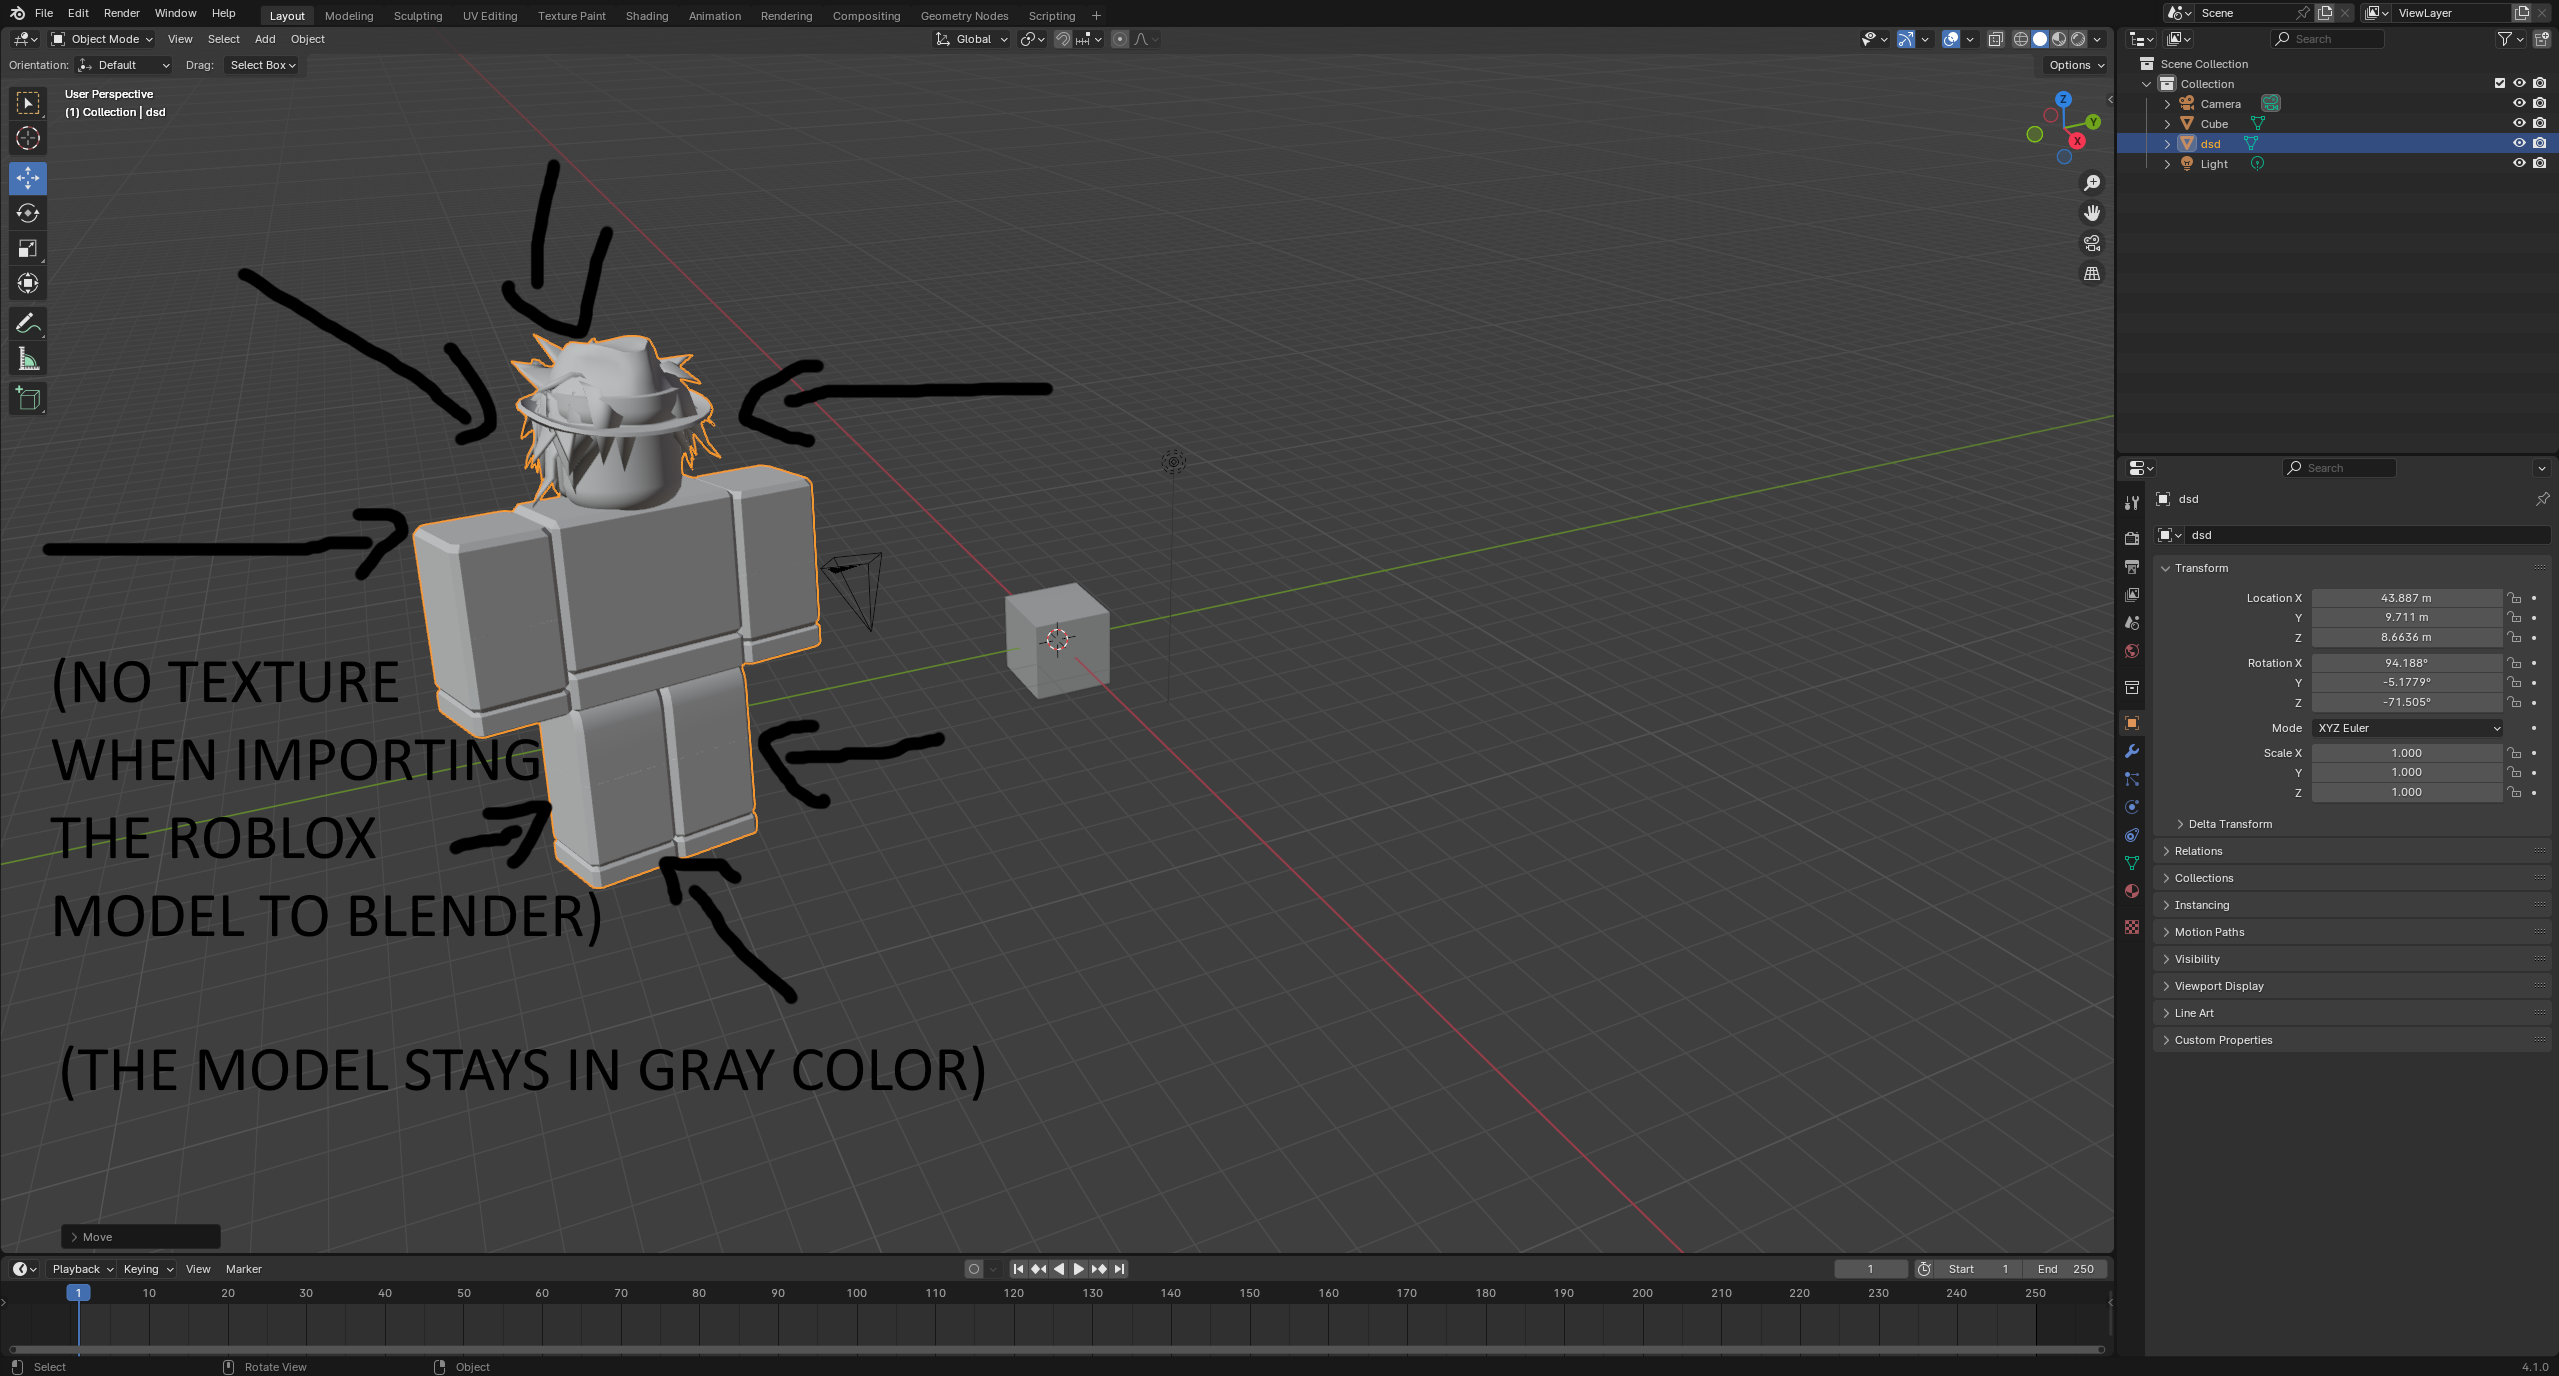Open the Material properties tab
Screen dimensions: 2559x1376
coord(2132,891)
